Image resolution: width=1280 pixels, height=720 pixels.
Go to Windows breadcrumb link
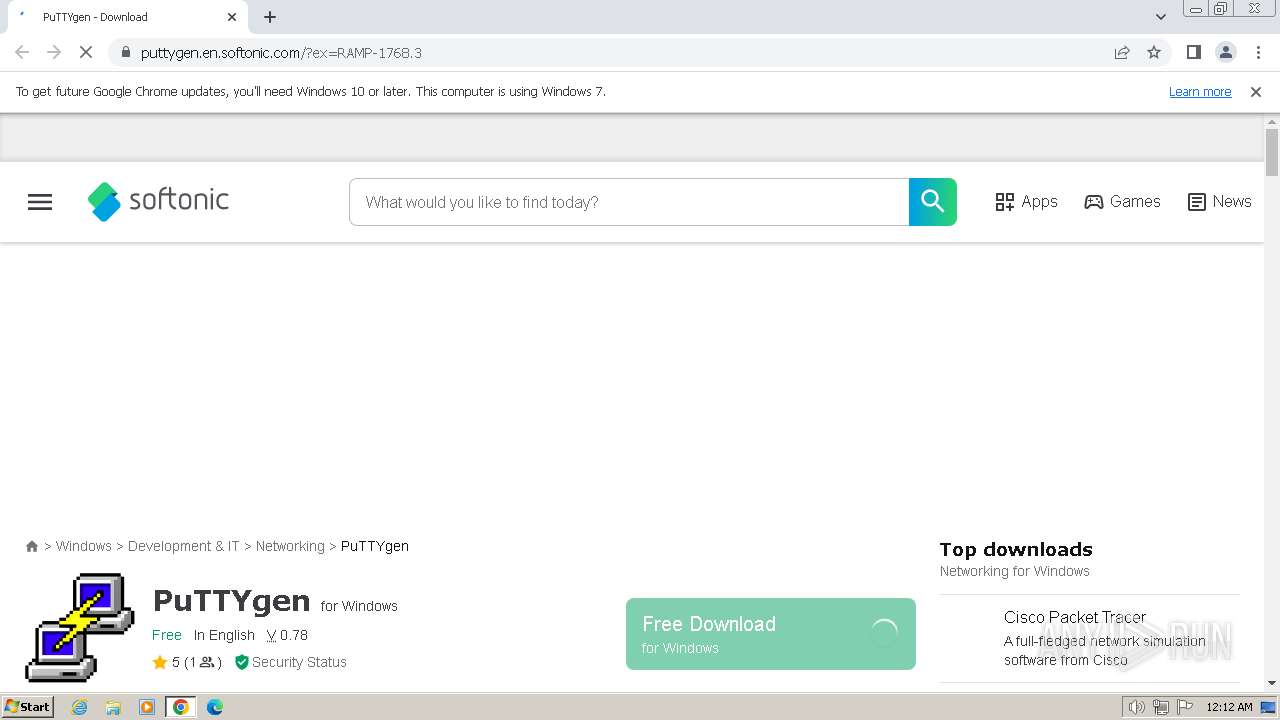pos(84,546)
